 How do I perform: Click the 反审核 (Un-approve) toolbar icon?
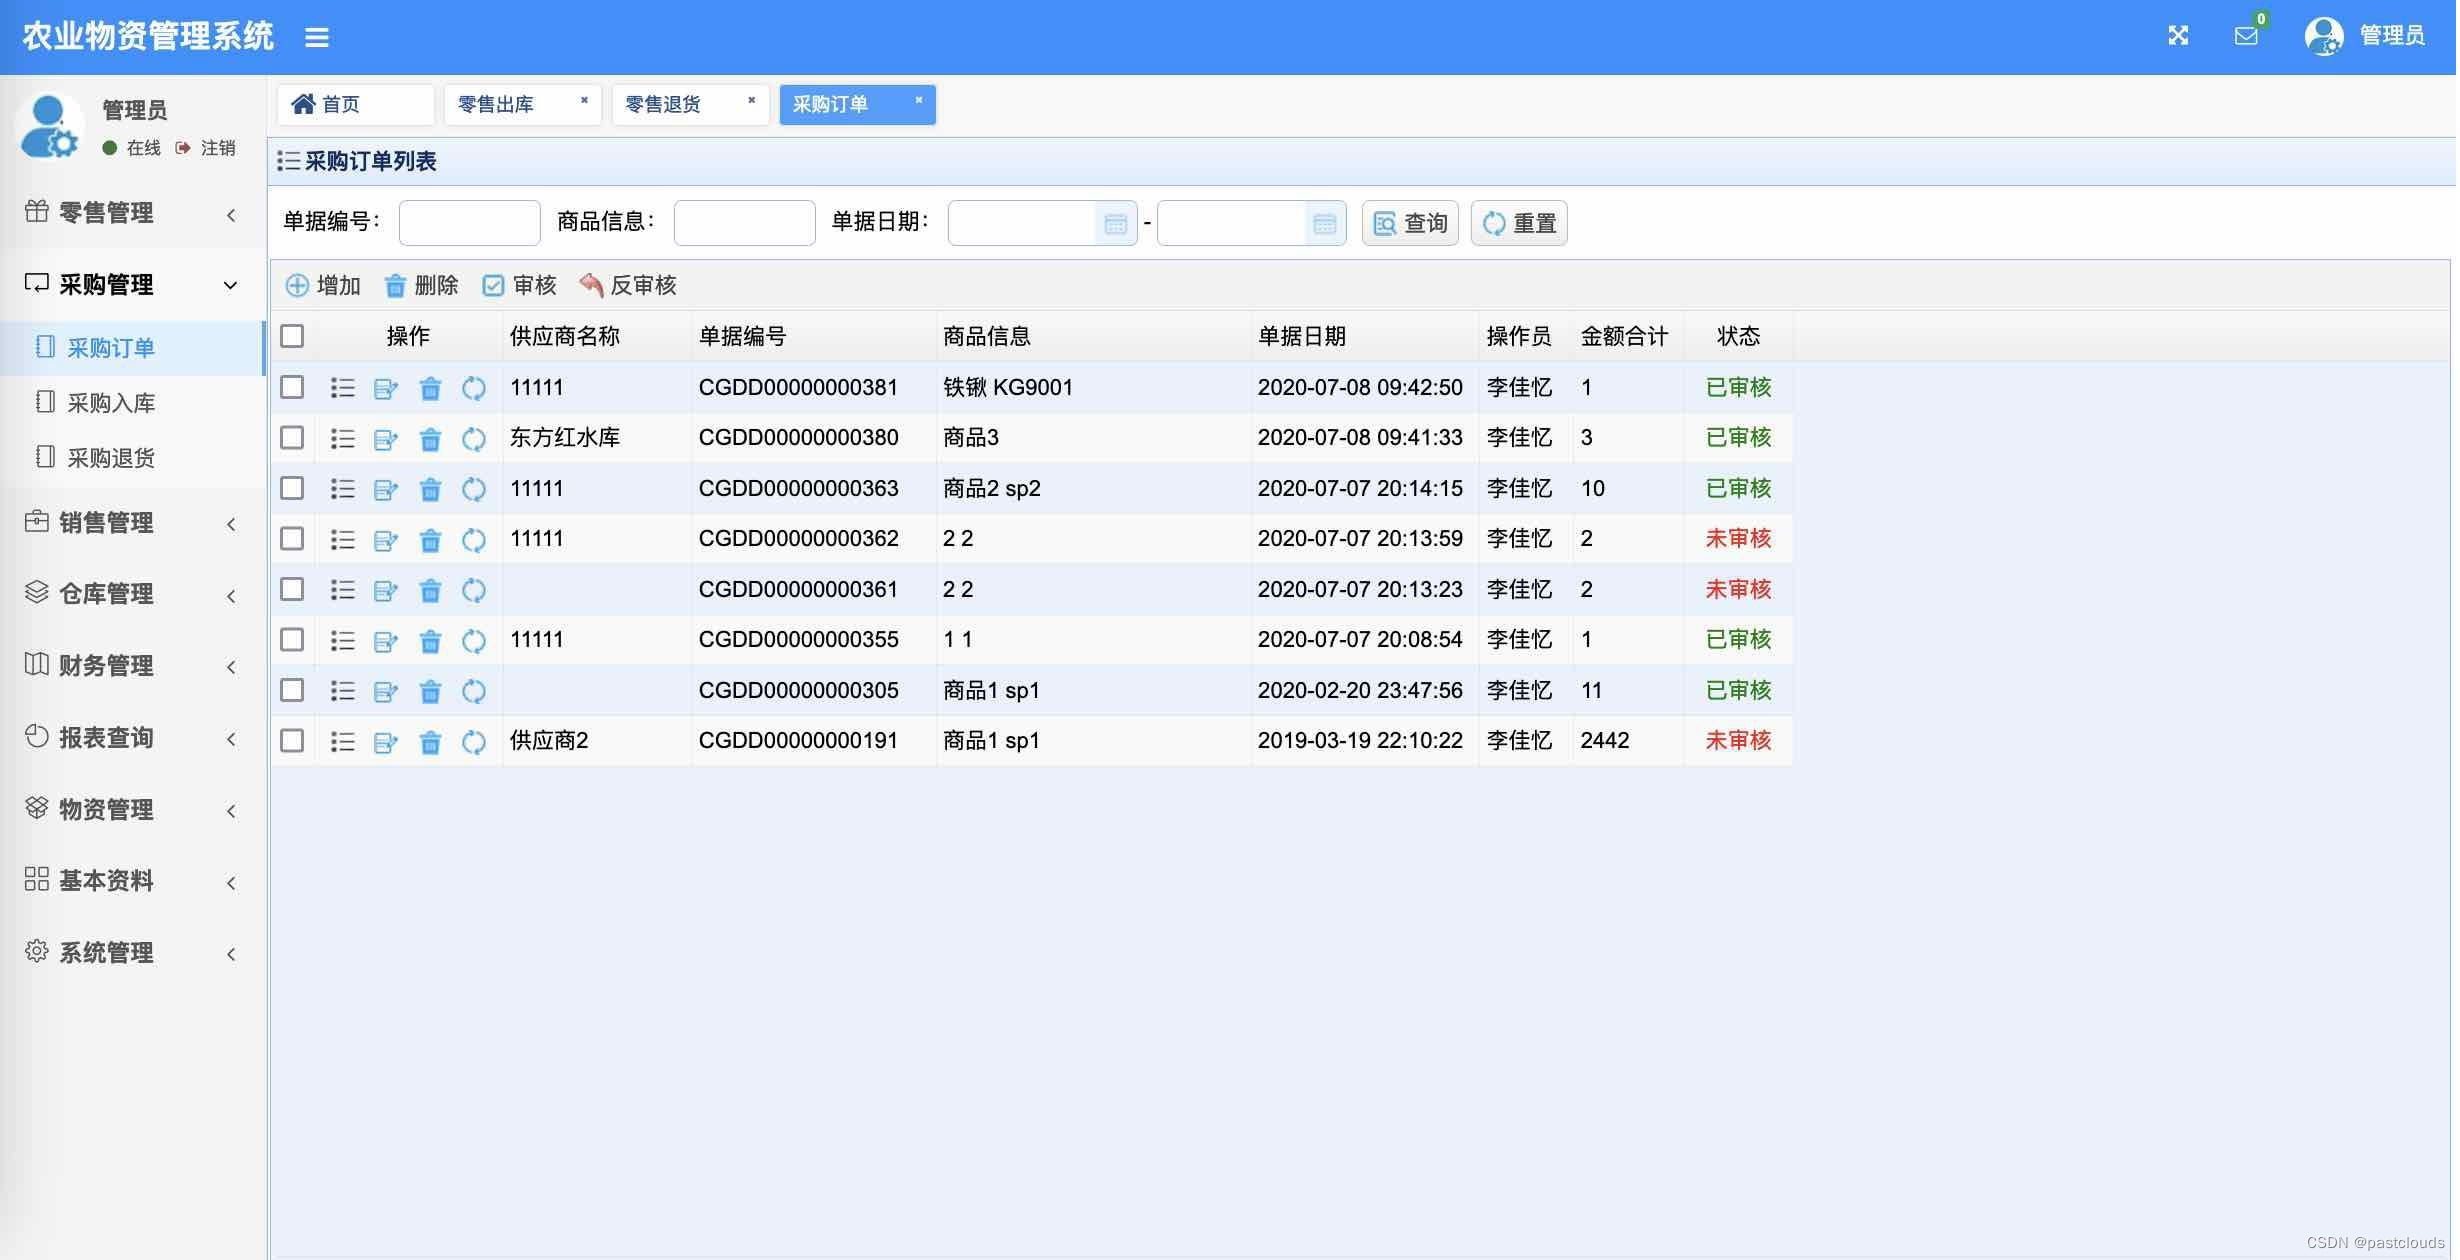tap(591, 285)
